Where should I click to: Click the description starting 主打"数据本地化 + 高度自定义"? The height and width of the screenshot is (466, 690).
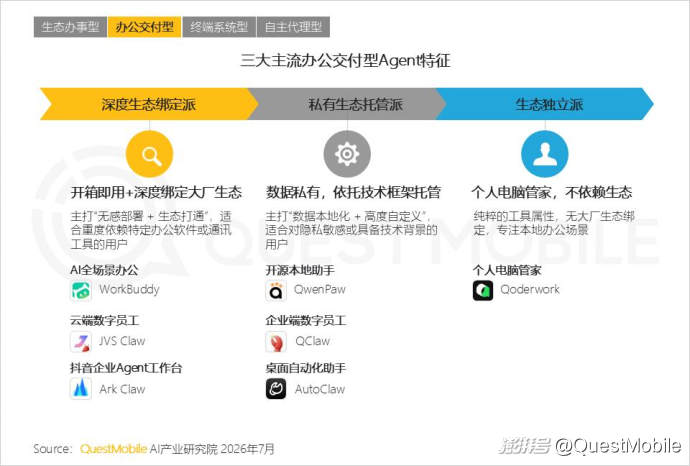351,230
